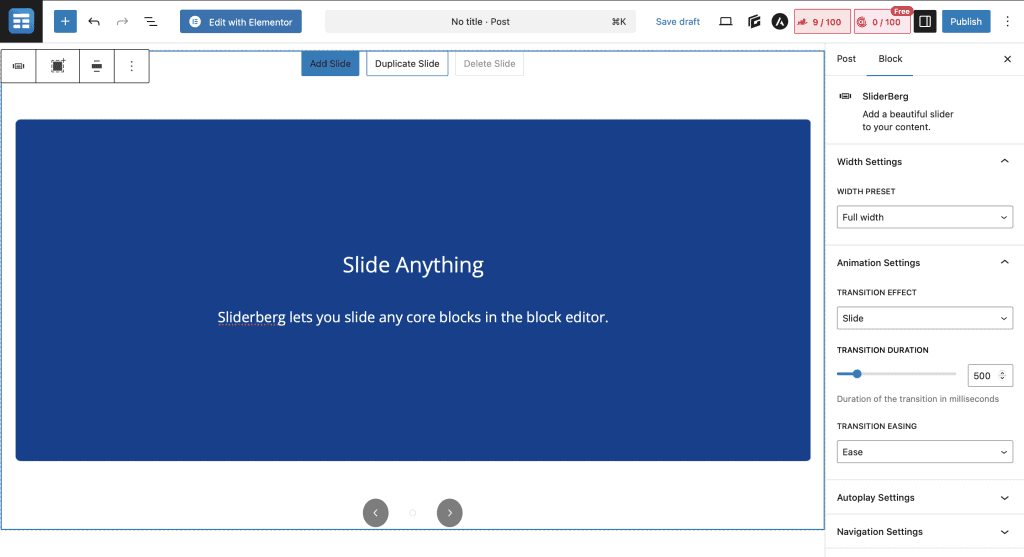Click the select parent block icon

pyautogui.click(x=57, y=66)
